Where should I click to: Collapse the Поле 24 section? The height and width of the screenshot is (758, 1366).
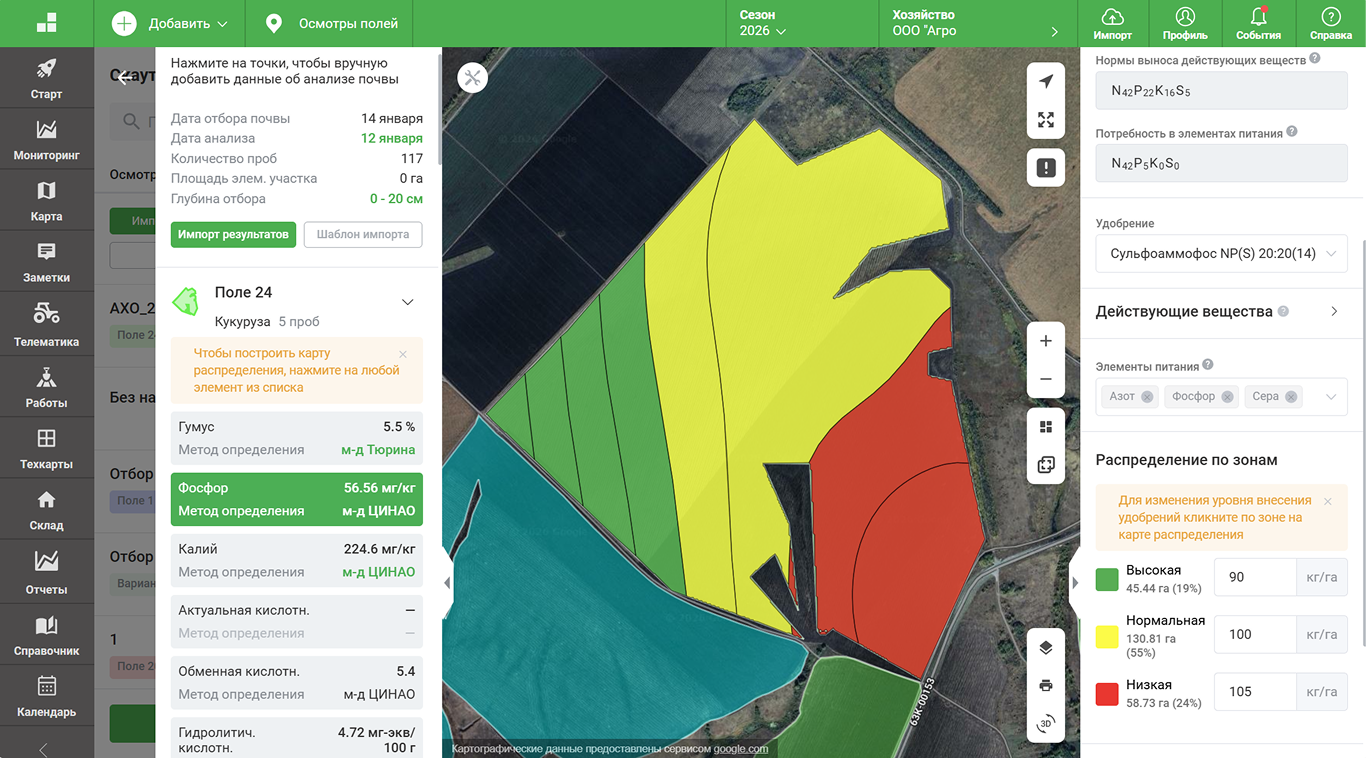(407, 302)
